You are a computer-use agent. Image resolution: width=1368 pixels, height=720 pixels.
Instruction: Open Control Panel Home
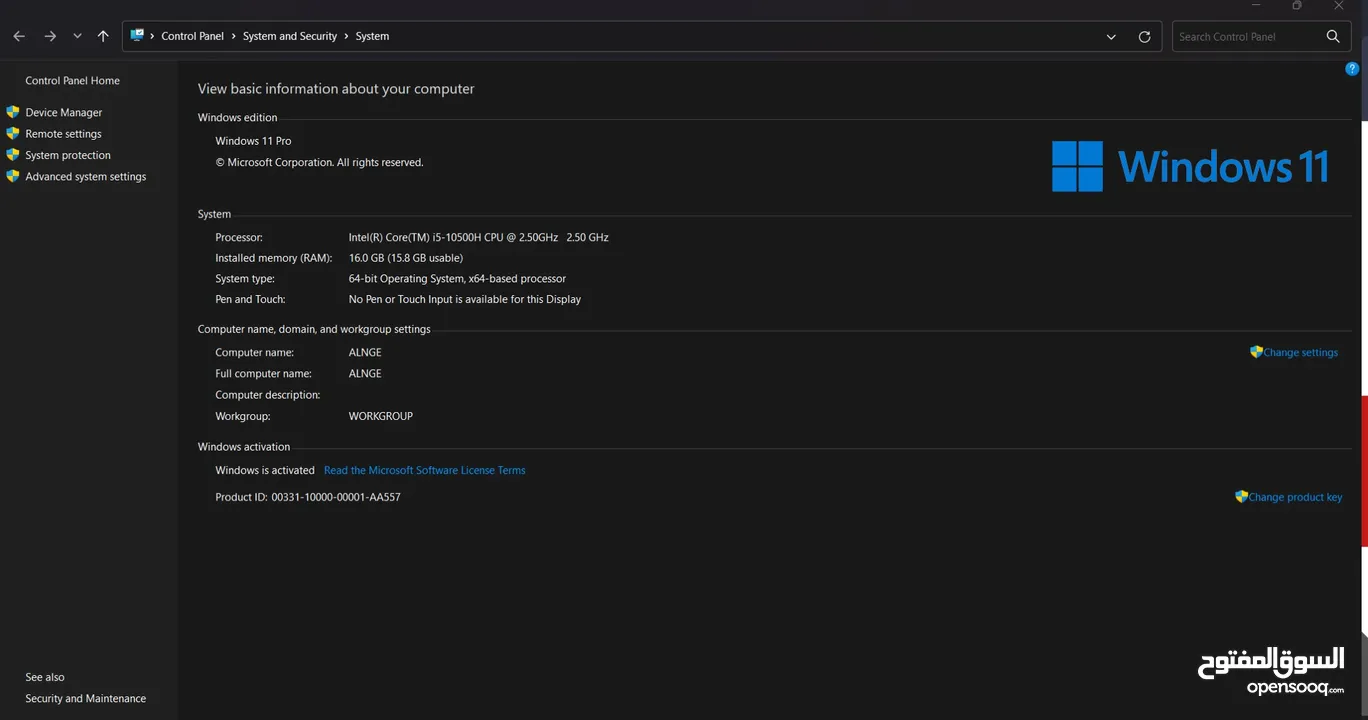(x=72, y=81)
